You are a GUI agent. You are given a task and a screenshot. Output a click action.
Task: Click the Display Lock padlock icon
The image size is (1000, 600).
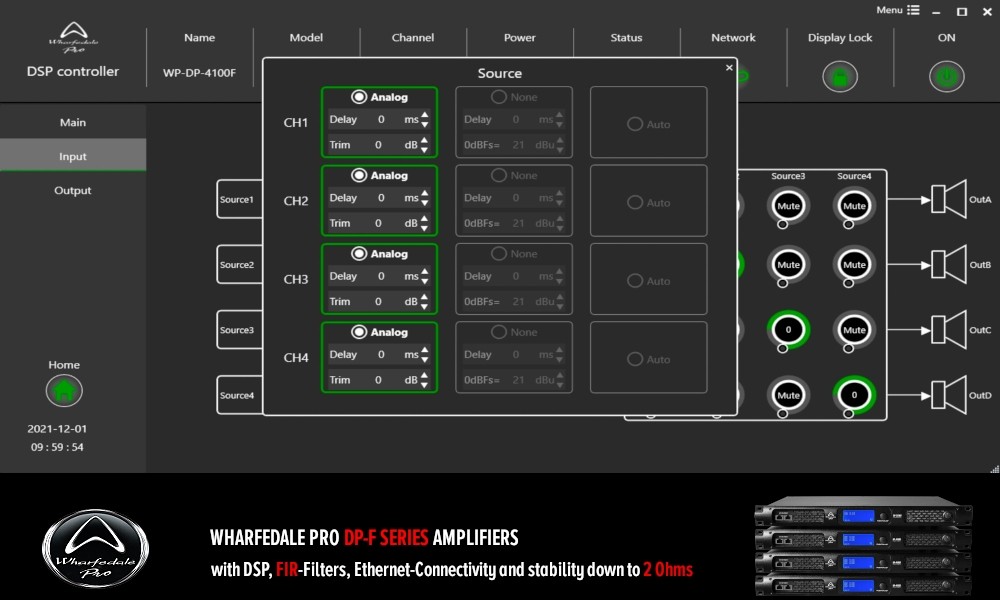pos(839,77)
